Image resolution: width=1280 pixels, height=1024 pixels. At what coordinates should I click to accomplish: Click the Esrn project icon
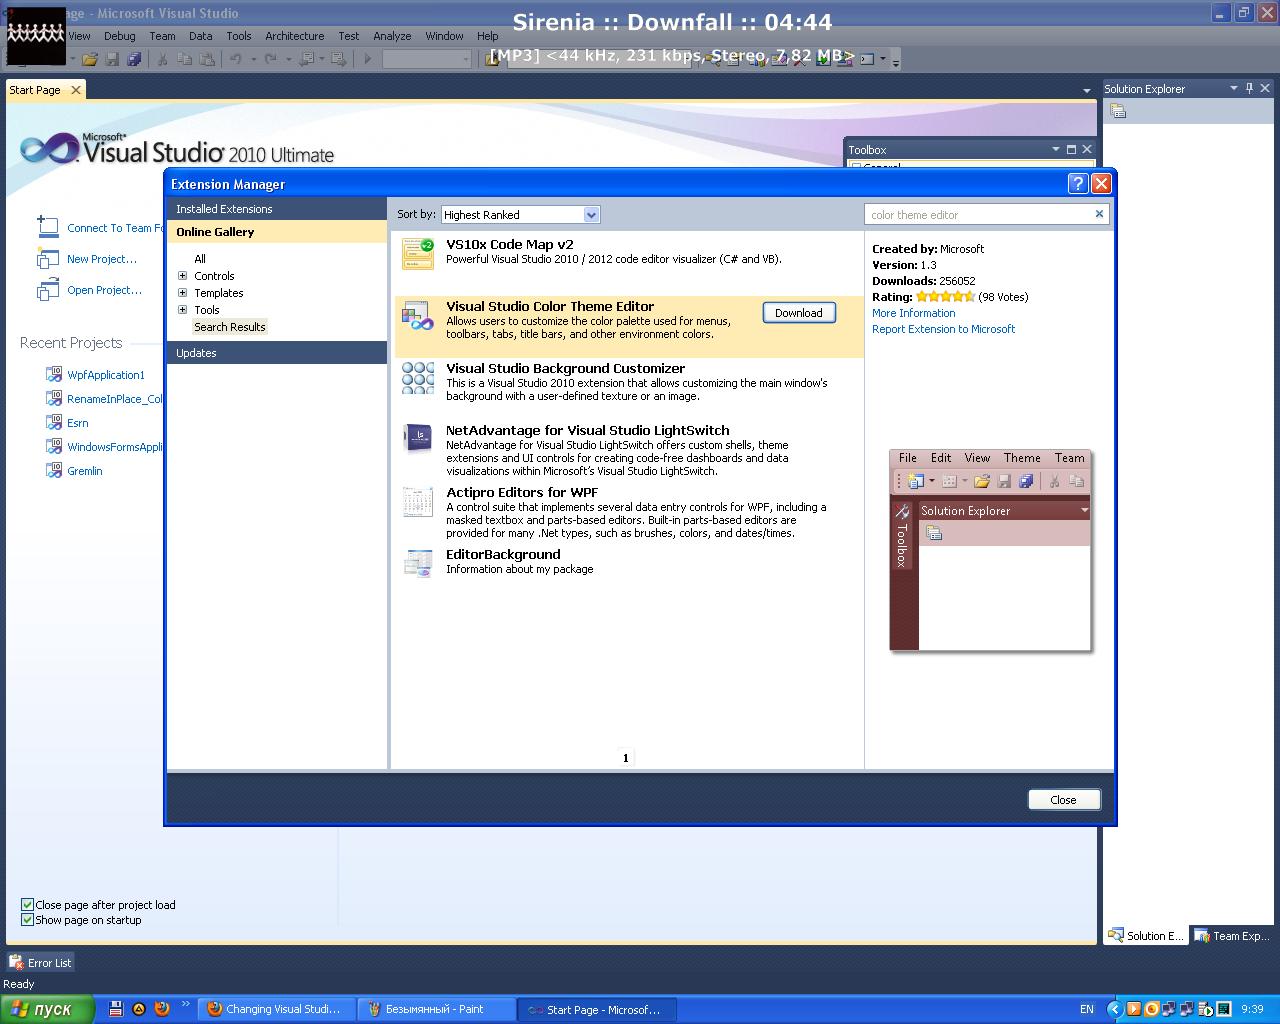click(54, 423)
